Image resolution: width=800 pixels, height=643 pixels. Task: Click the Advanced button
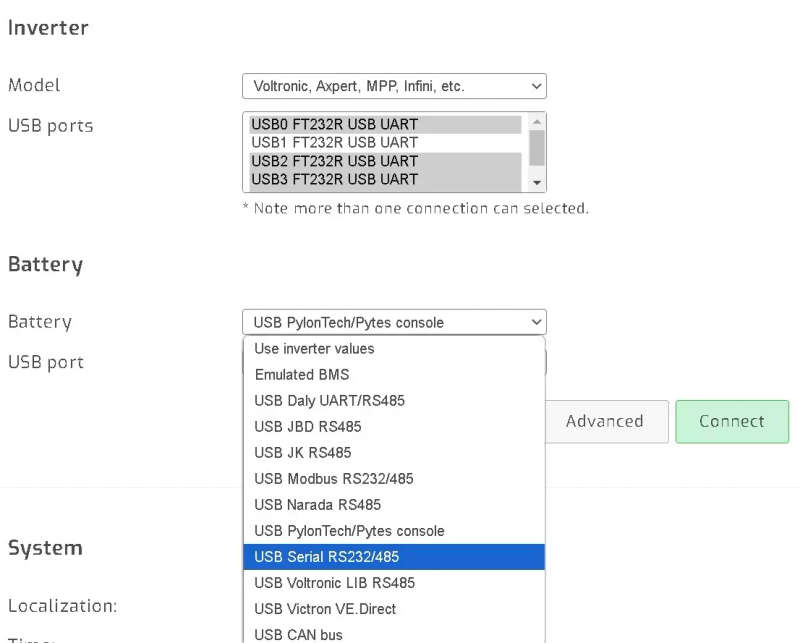click(x=606, y=422)
